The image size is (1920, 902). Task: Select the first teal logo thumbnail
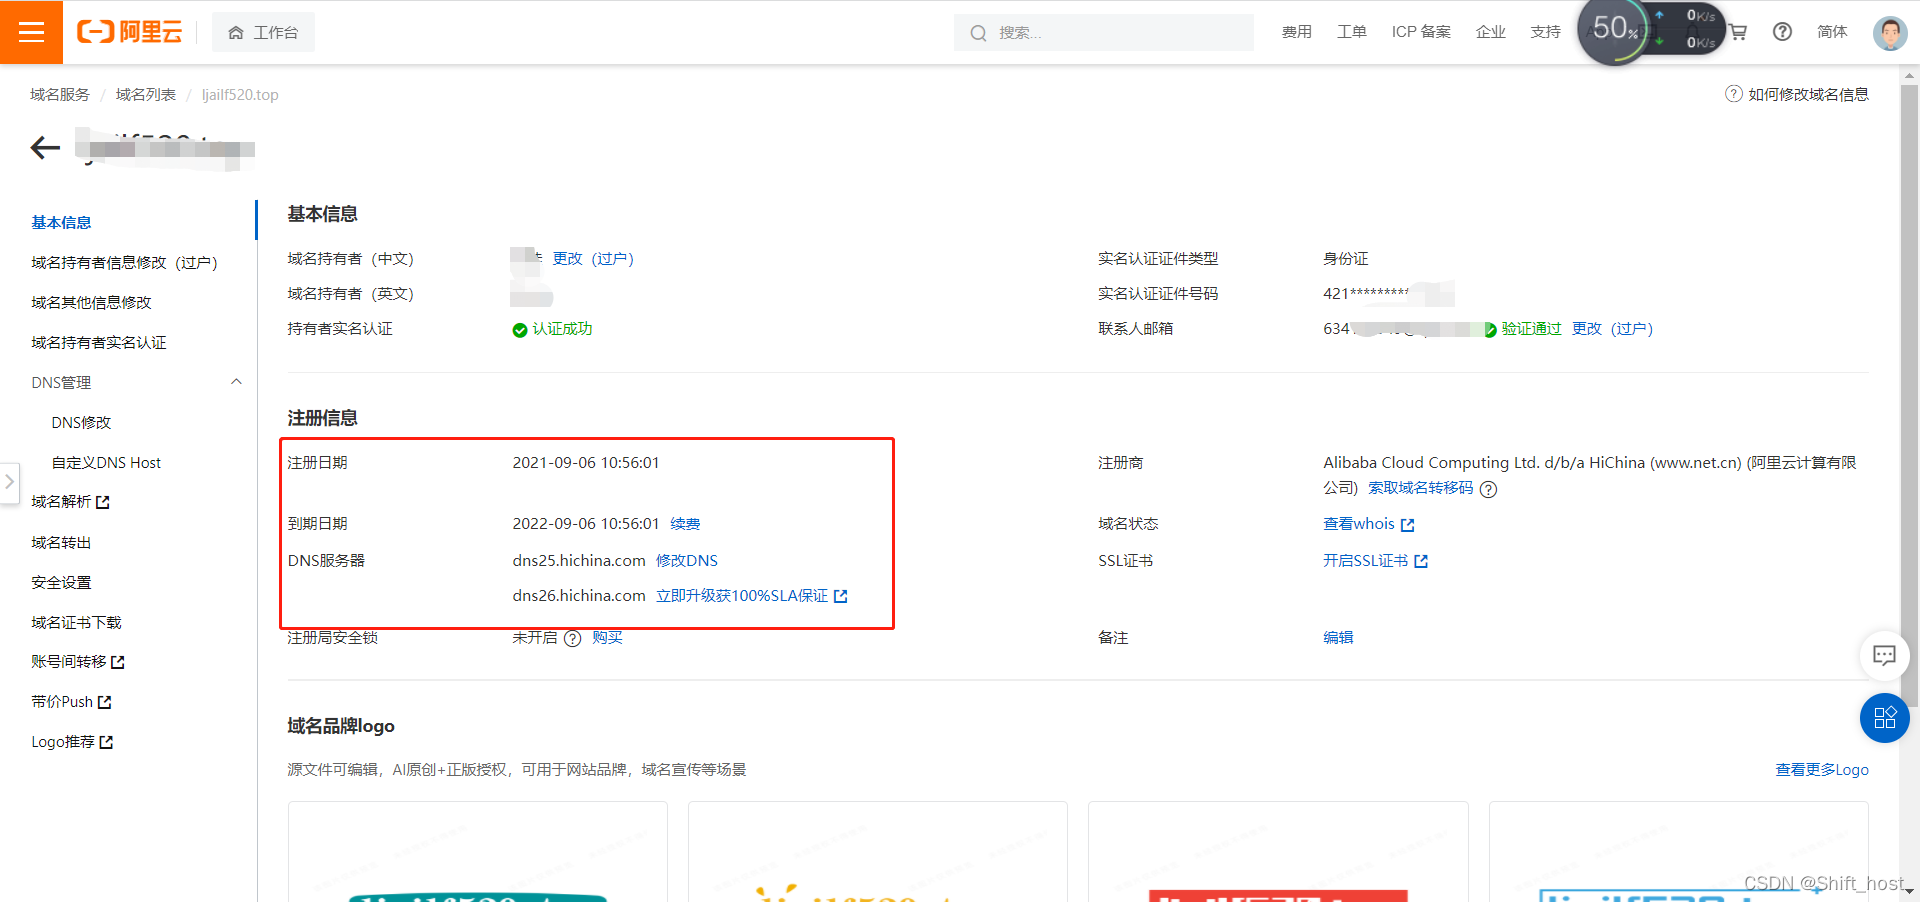[x=478, y=852]
